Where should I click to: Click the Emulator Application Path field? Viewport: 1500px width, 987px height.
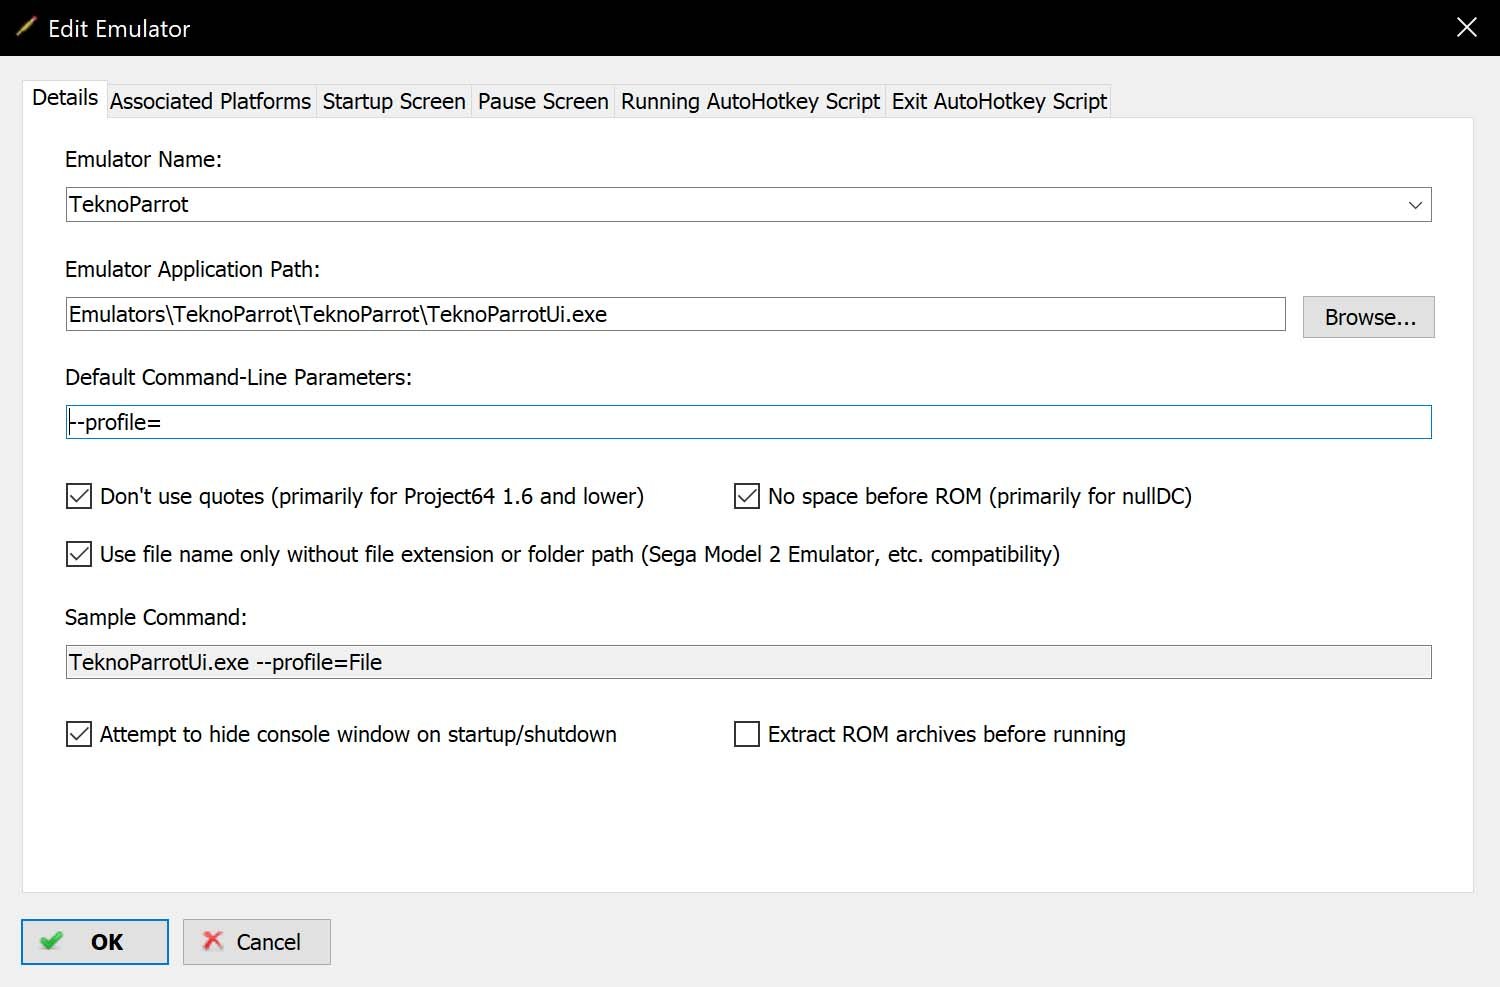pos(676,314)
